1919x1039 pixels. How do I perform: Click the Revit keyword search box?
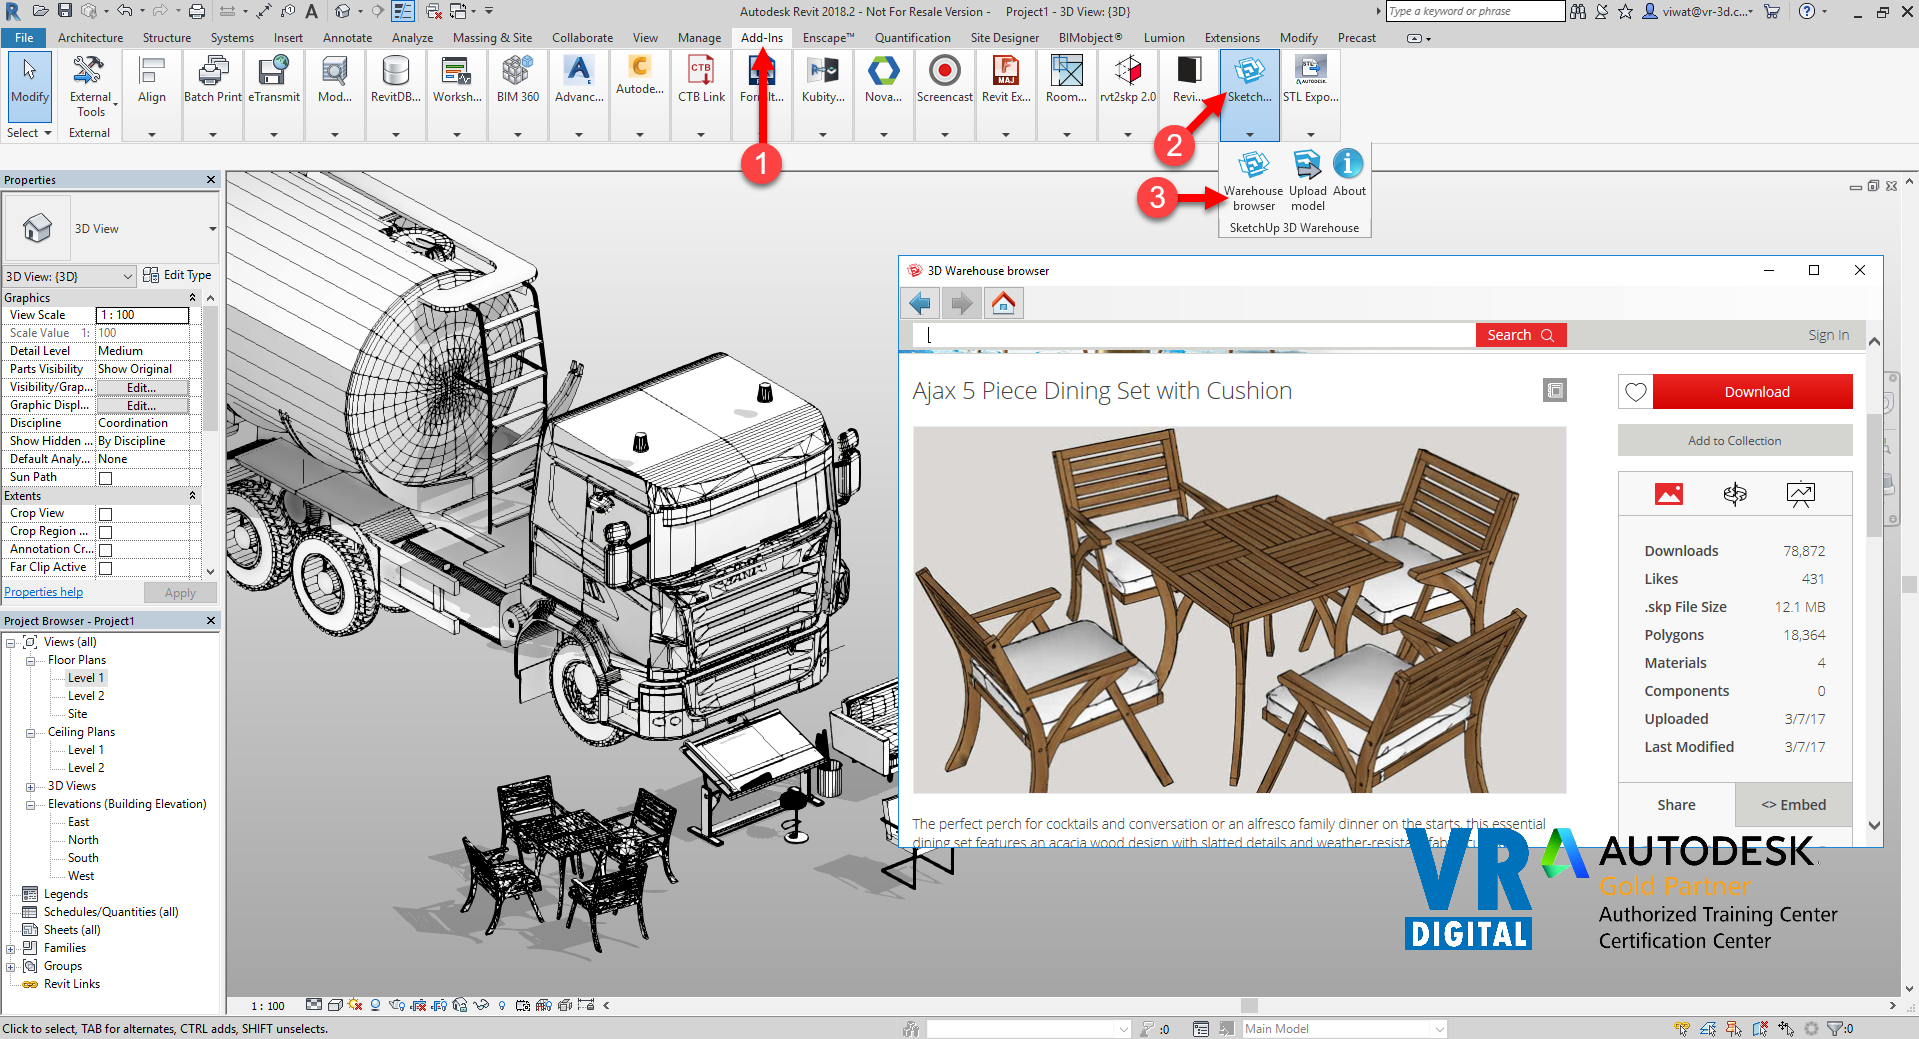1475,11
